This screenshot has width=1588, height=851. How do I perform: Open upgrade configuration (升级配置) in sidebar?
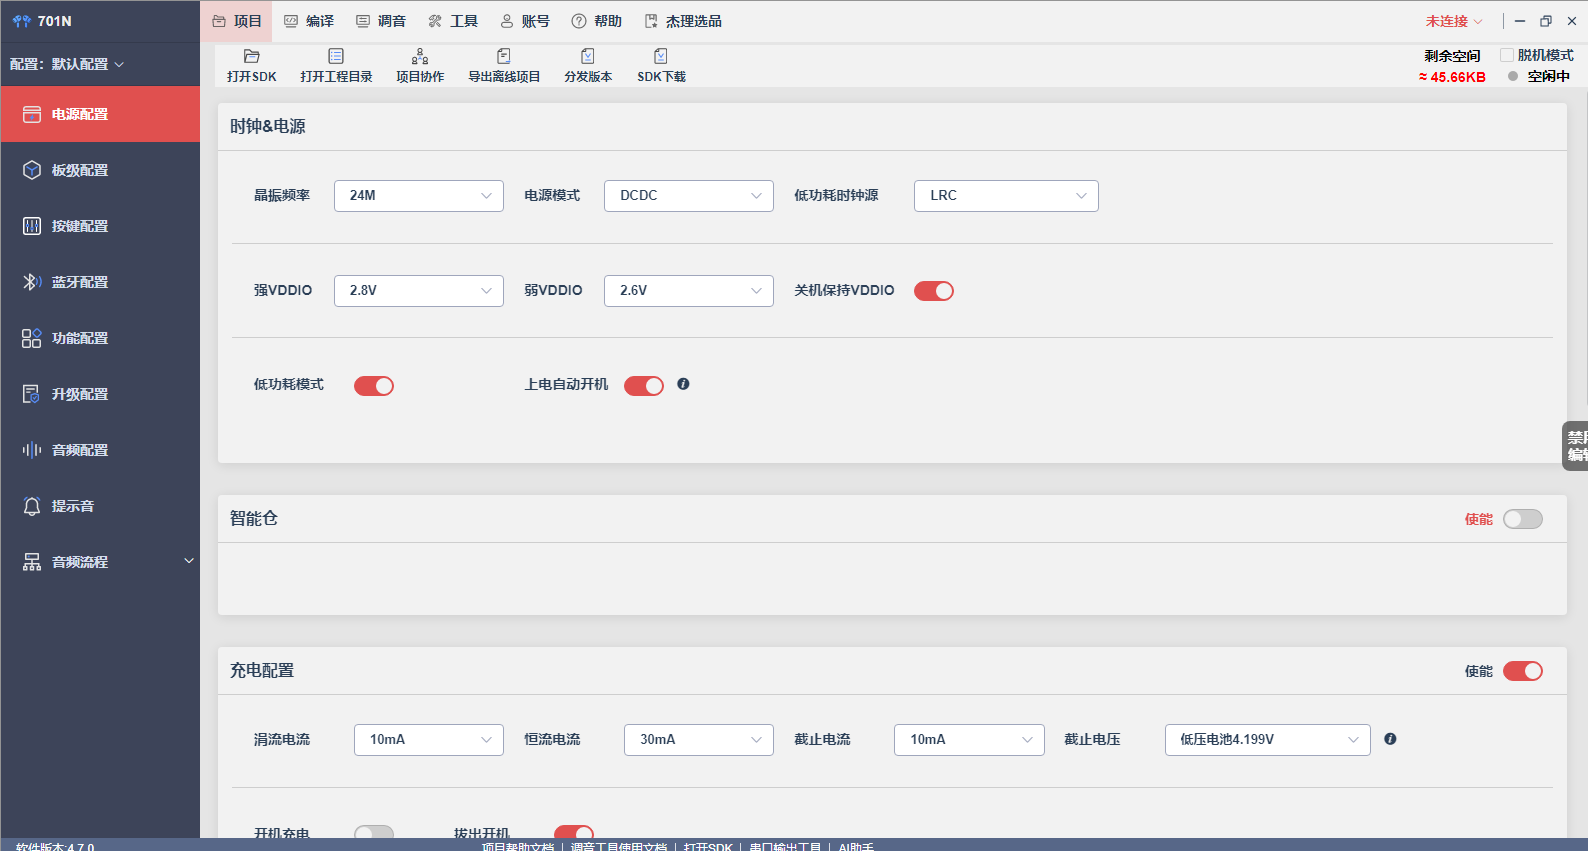pos(100,394)
